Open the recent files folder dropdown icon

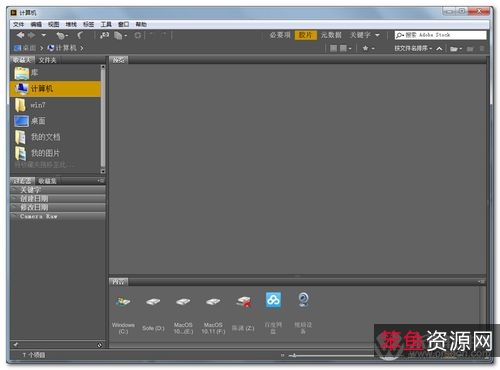(x=456, y=49)
